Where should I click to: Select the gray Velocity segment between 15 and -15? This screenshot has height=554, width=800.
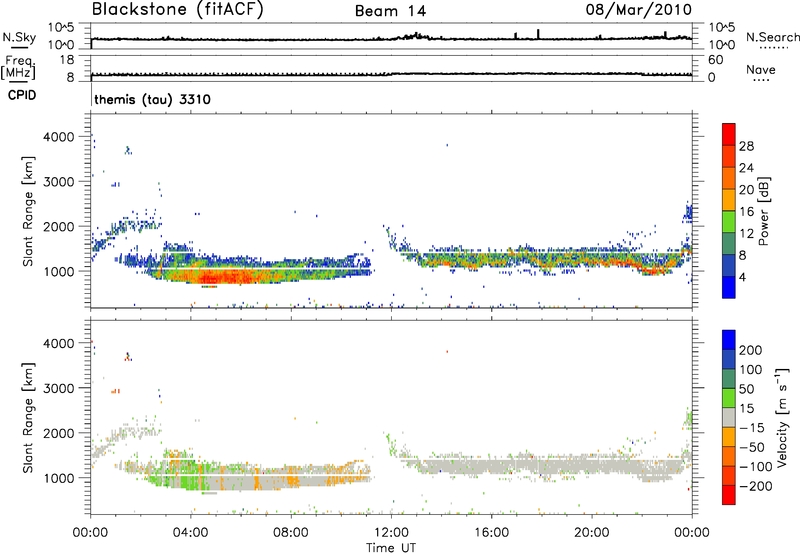click(x=729, y=417)
